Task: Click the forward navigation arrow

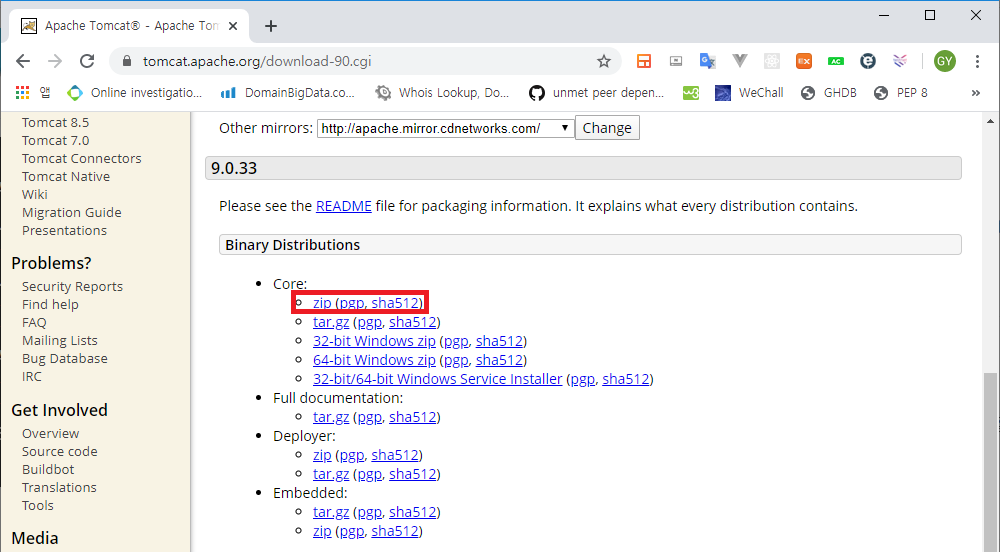Action: tap(55, 61)
